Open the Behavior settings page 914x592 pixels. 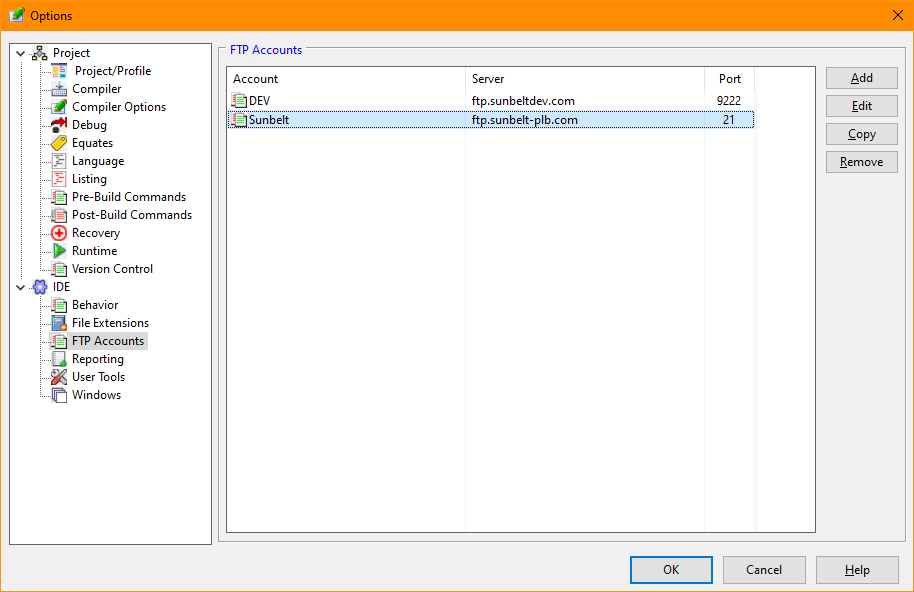(95, 305)
